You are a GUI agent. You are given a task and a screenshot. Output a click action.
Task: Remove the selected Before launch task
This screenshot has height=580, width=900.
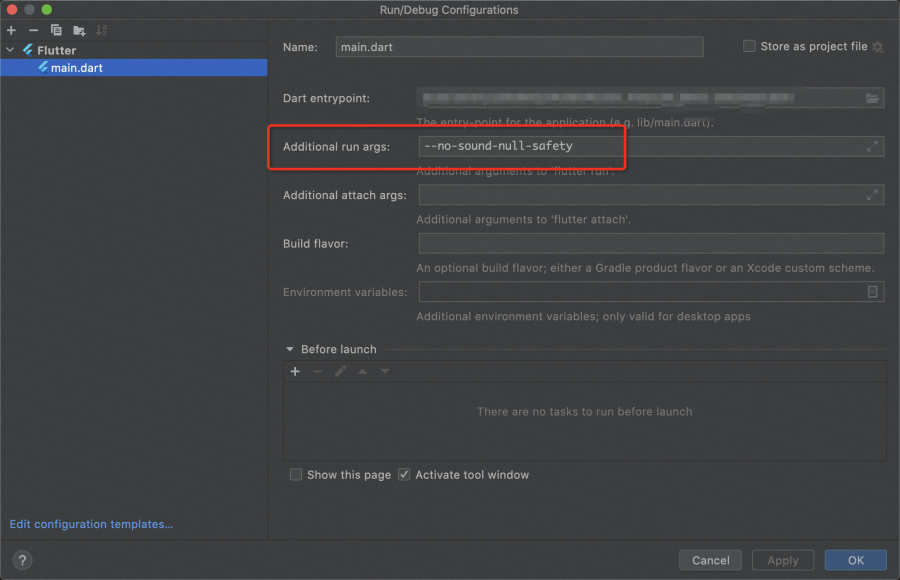317,372
